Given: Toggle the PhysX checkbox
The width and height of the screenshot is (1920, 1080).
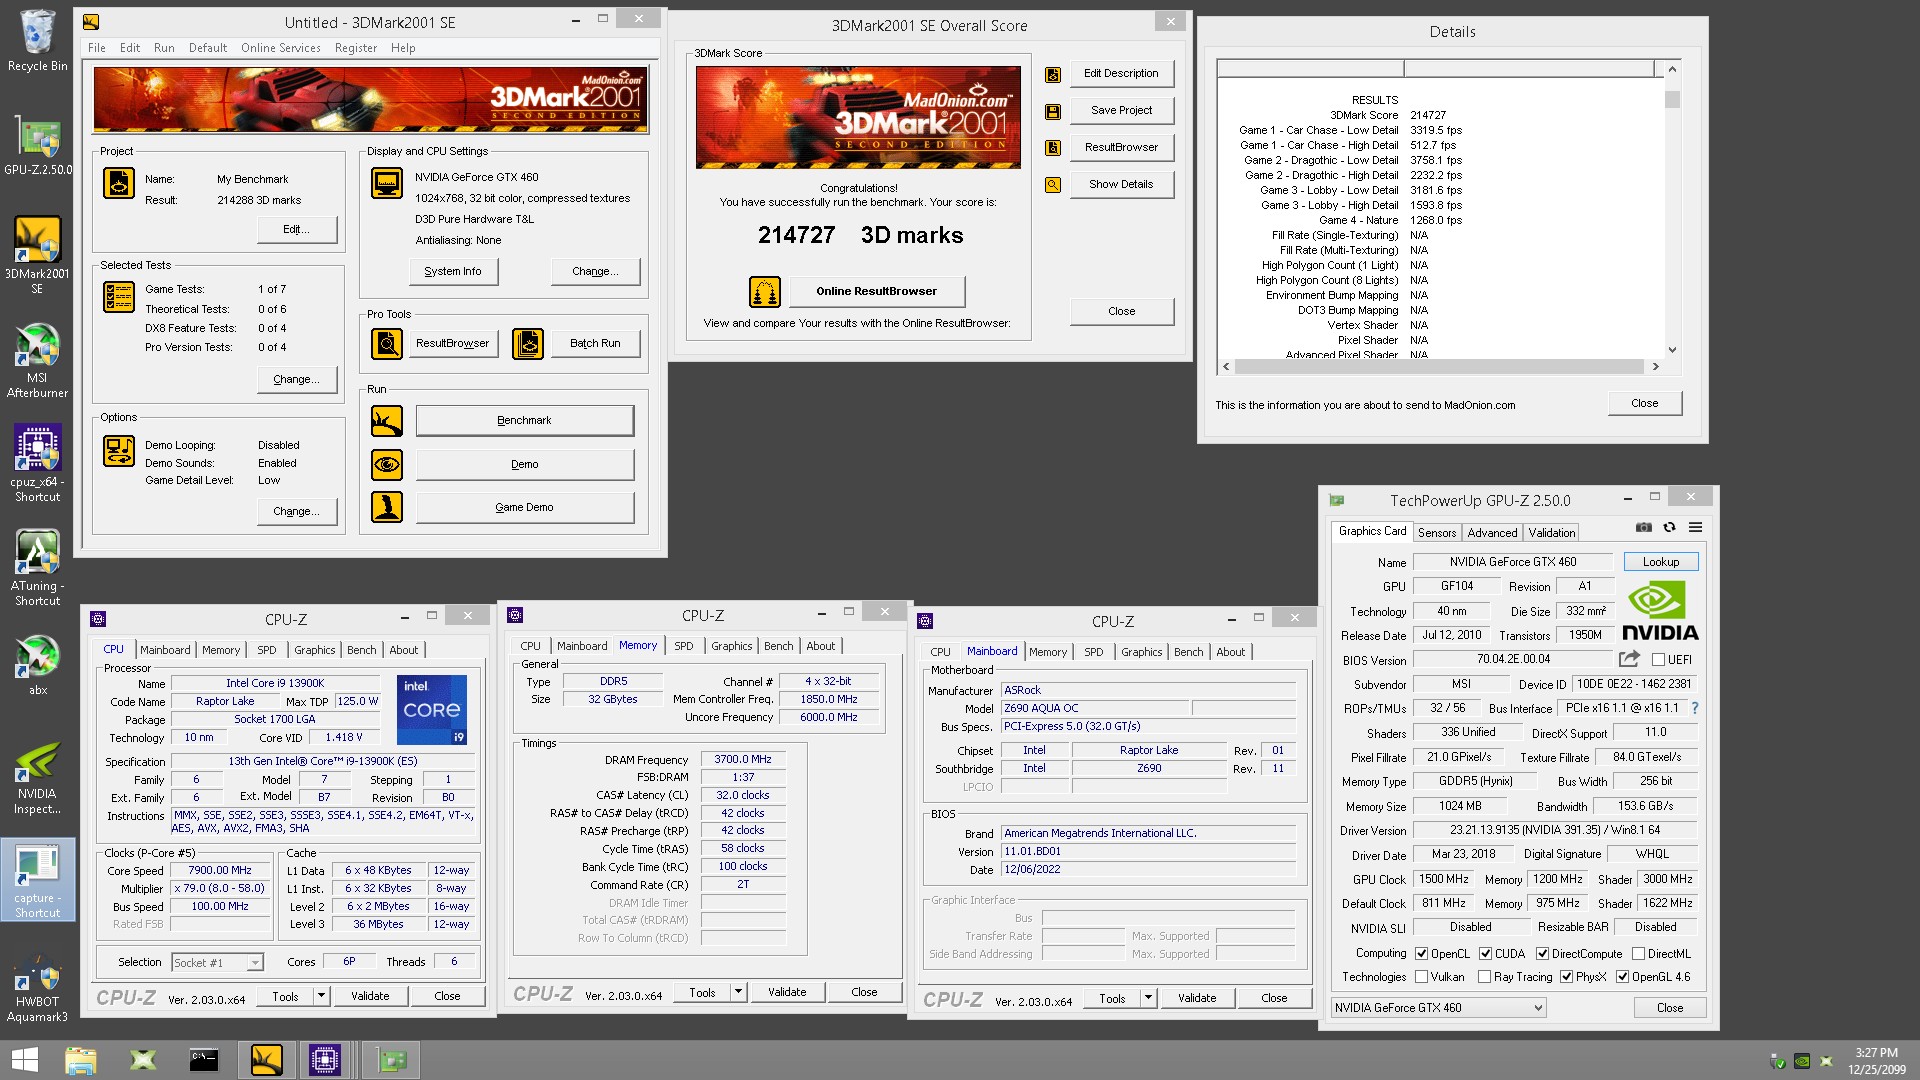Looking at the screenshot, I should (x=1566, y=977).
